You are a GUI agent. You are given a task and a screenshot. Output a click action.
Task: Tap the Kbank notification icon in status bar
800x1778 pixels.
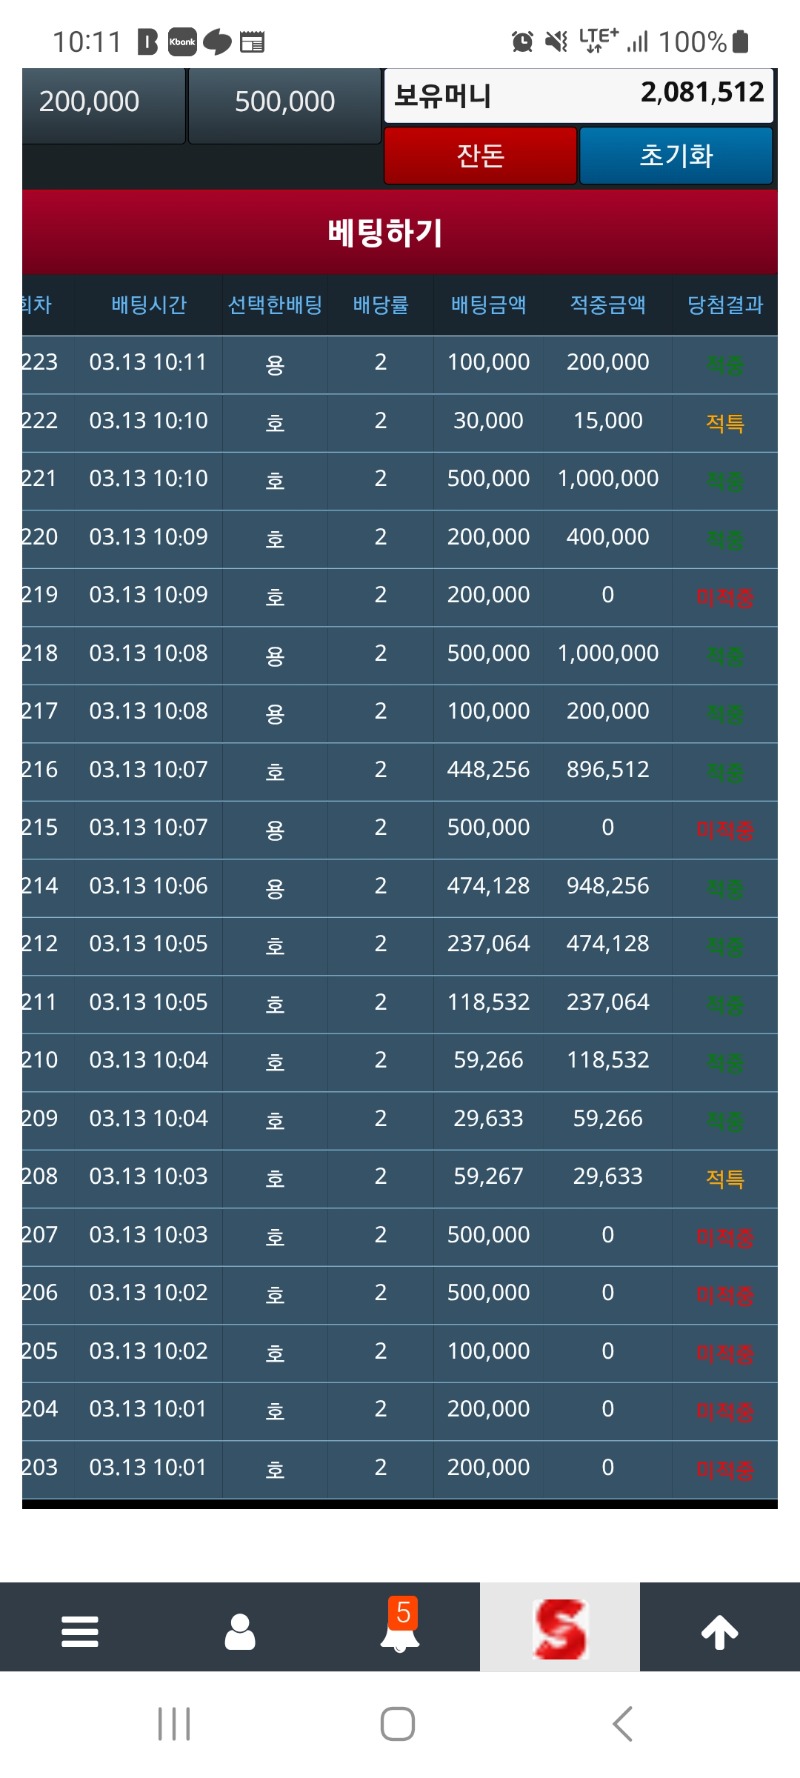tap(182, 42)
